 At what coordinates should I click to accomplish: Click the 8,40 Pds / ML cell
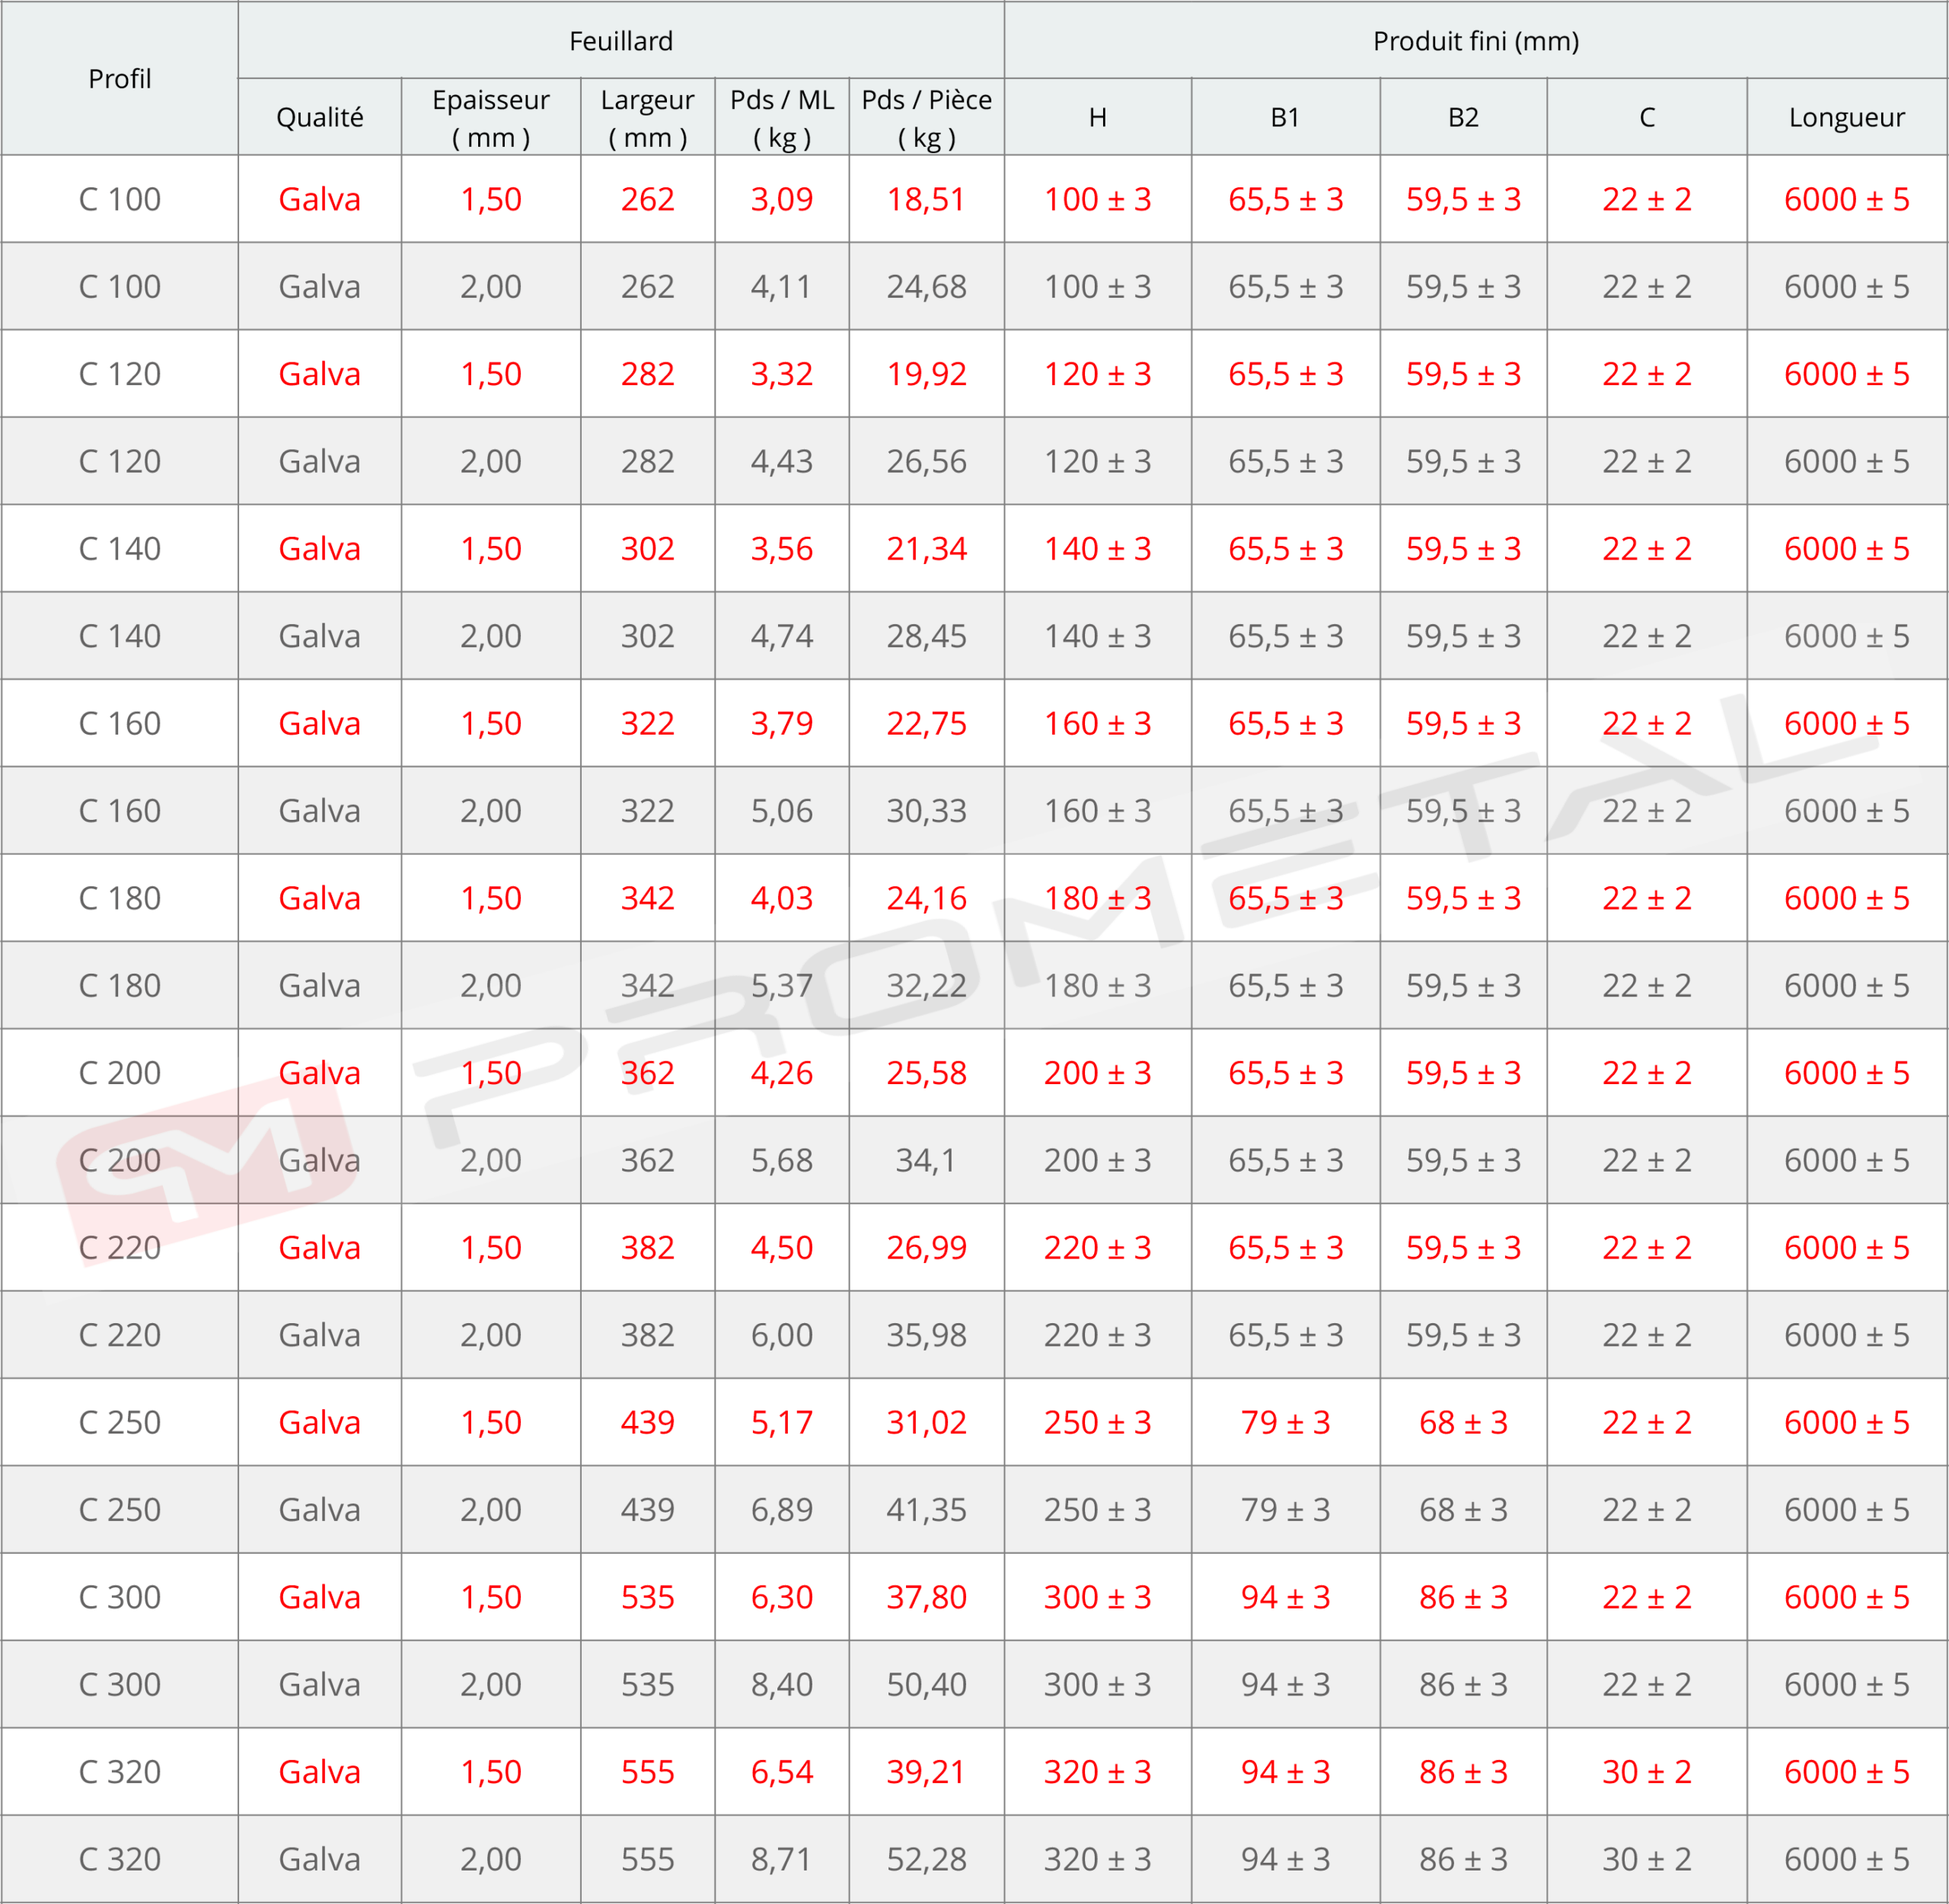pos(781,1684)
